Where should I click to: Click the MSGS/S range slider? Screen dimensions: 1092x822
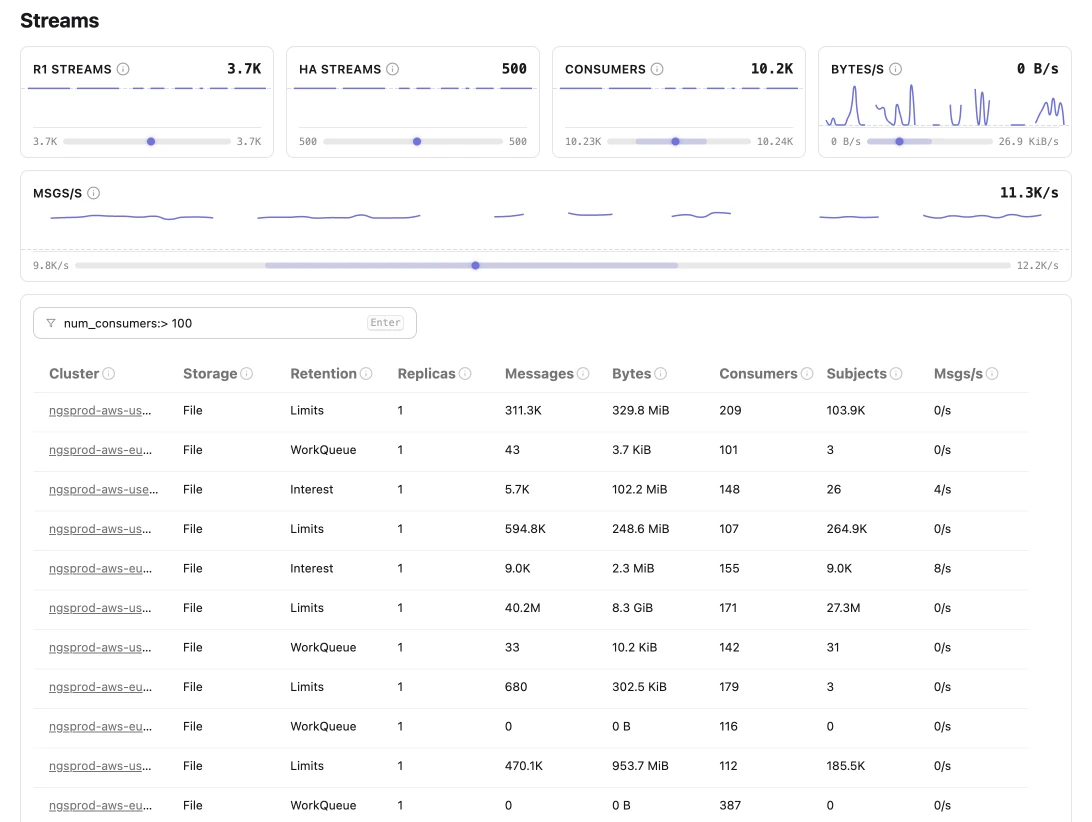pos(476,265)
